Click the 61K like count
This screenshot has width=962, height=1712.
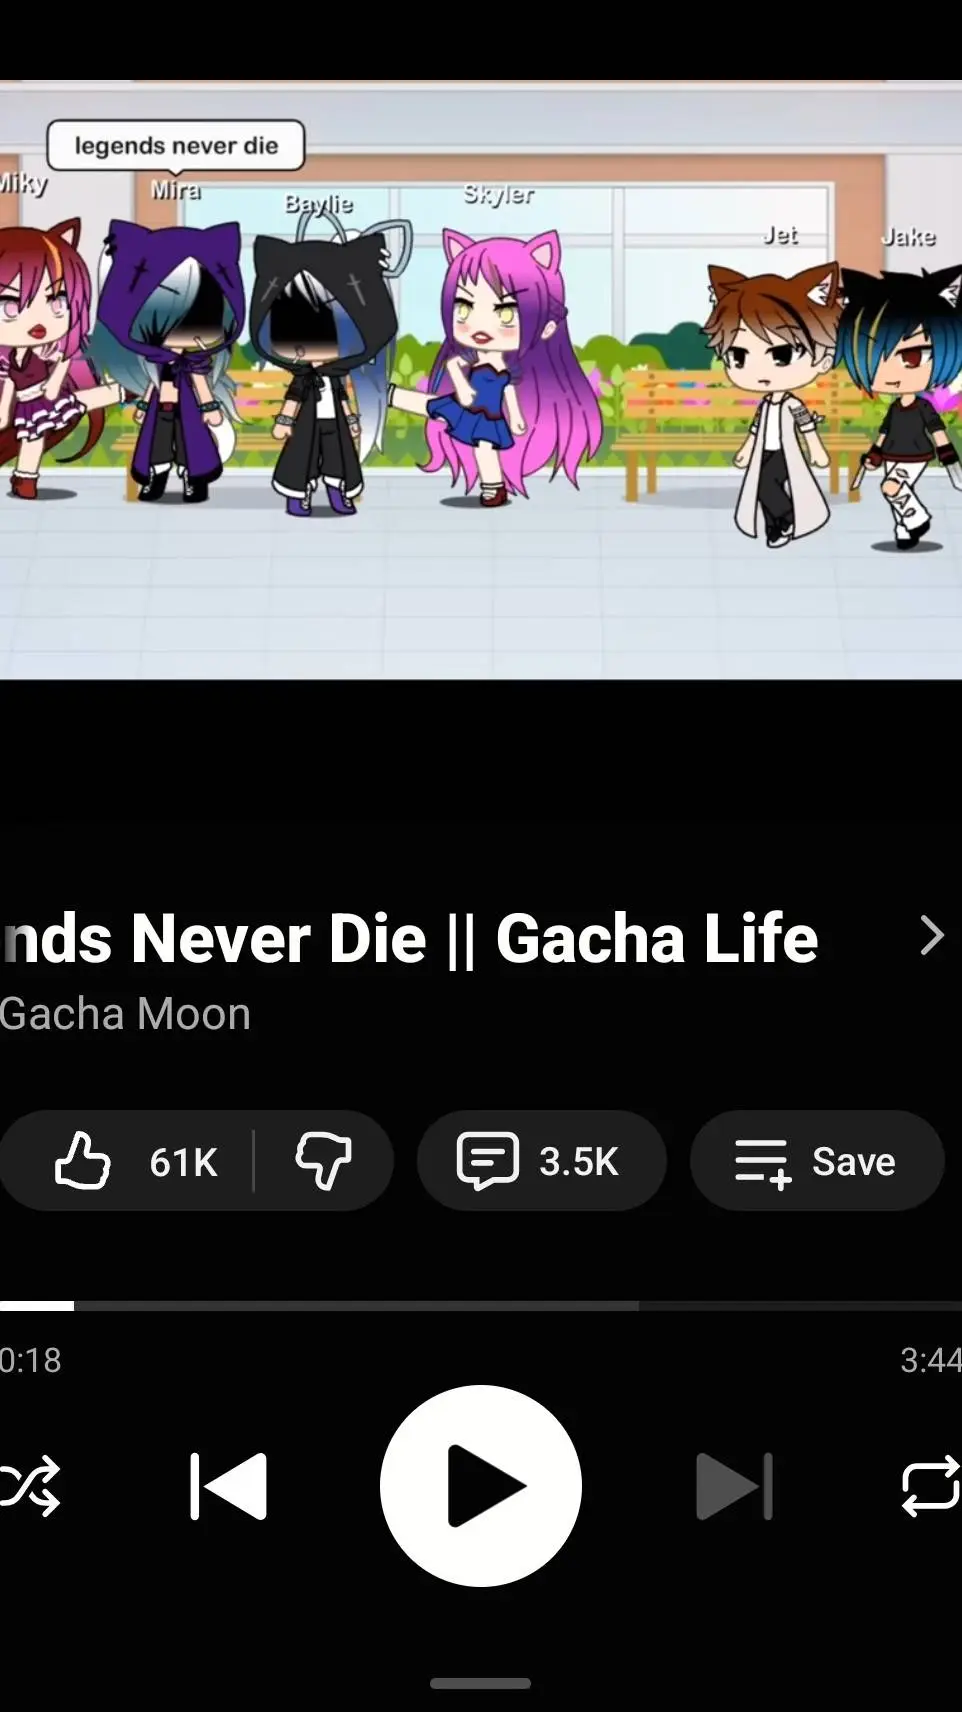(183, 1162)
